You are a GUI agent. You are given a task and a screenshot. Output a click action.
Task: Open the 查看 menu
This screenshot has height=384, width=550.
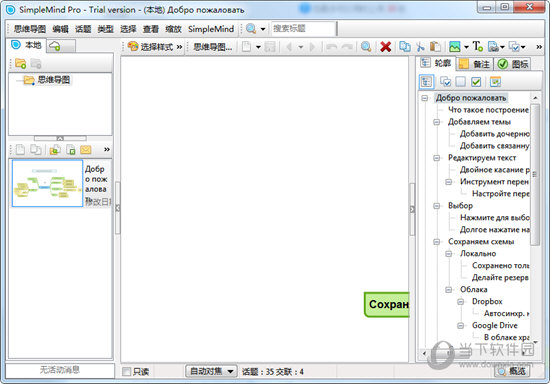151,29
